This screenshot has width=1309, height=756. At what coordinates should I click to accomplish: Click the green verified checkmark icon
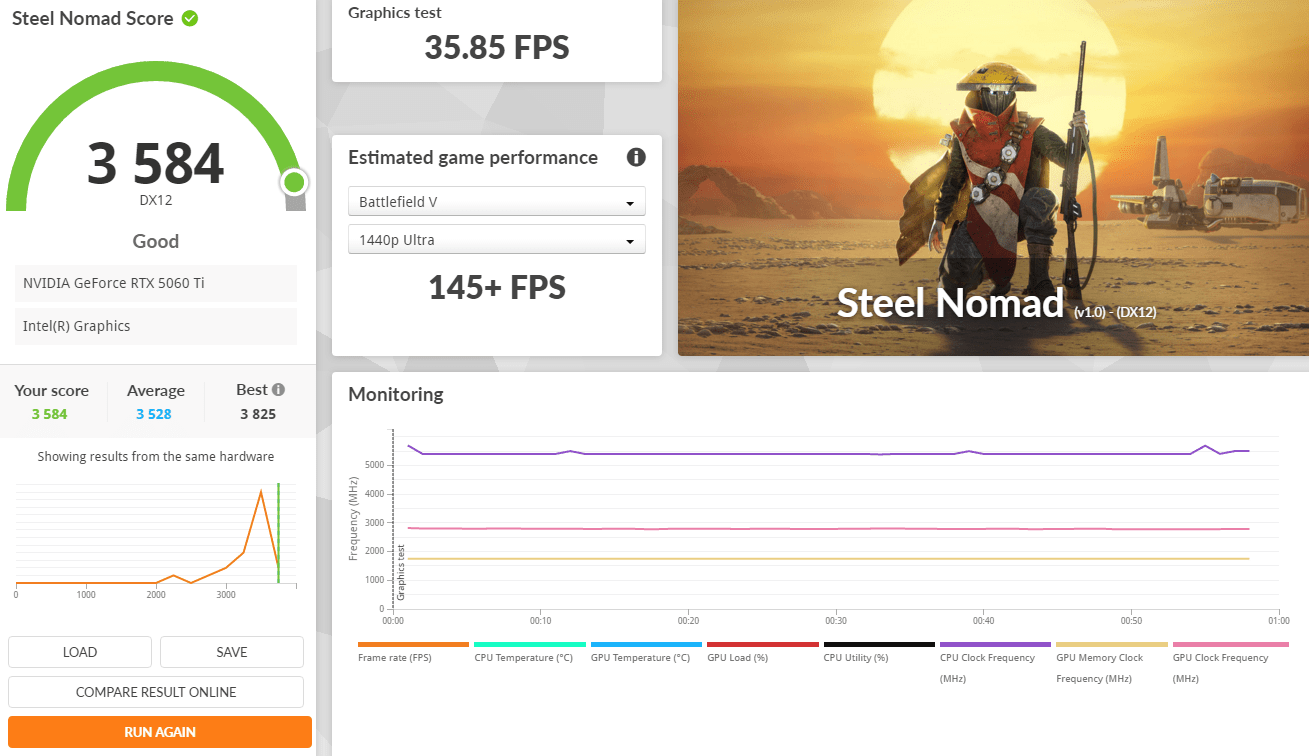pos(189,19)
